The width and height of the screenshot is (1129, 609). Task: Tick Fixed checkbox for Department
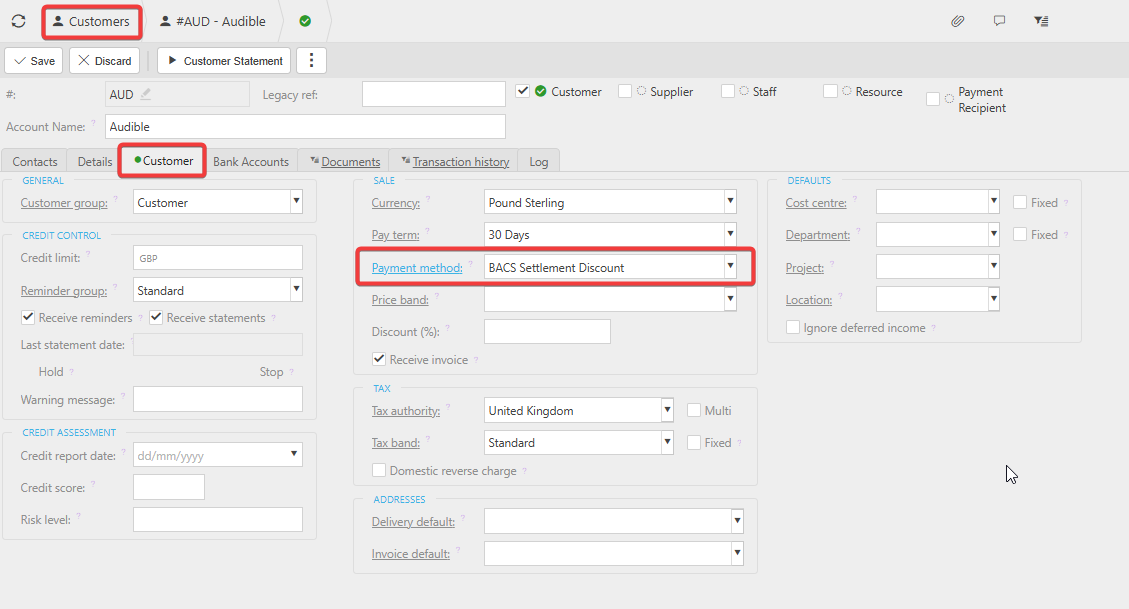(x=1020, y=235)
